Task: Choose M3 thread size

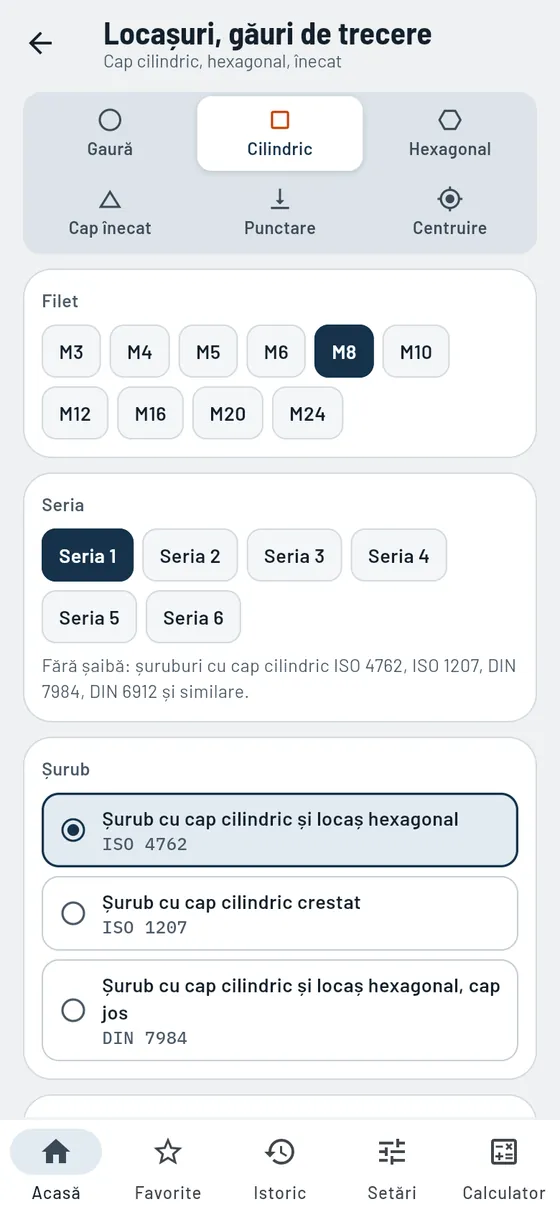Action: click(71, 351)
